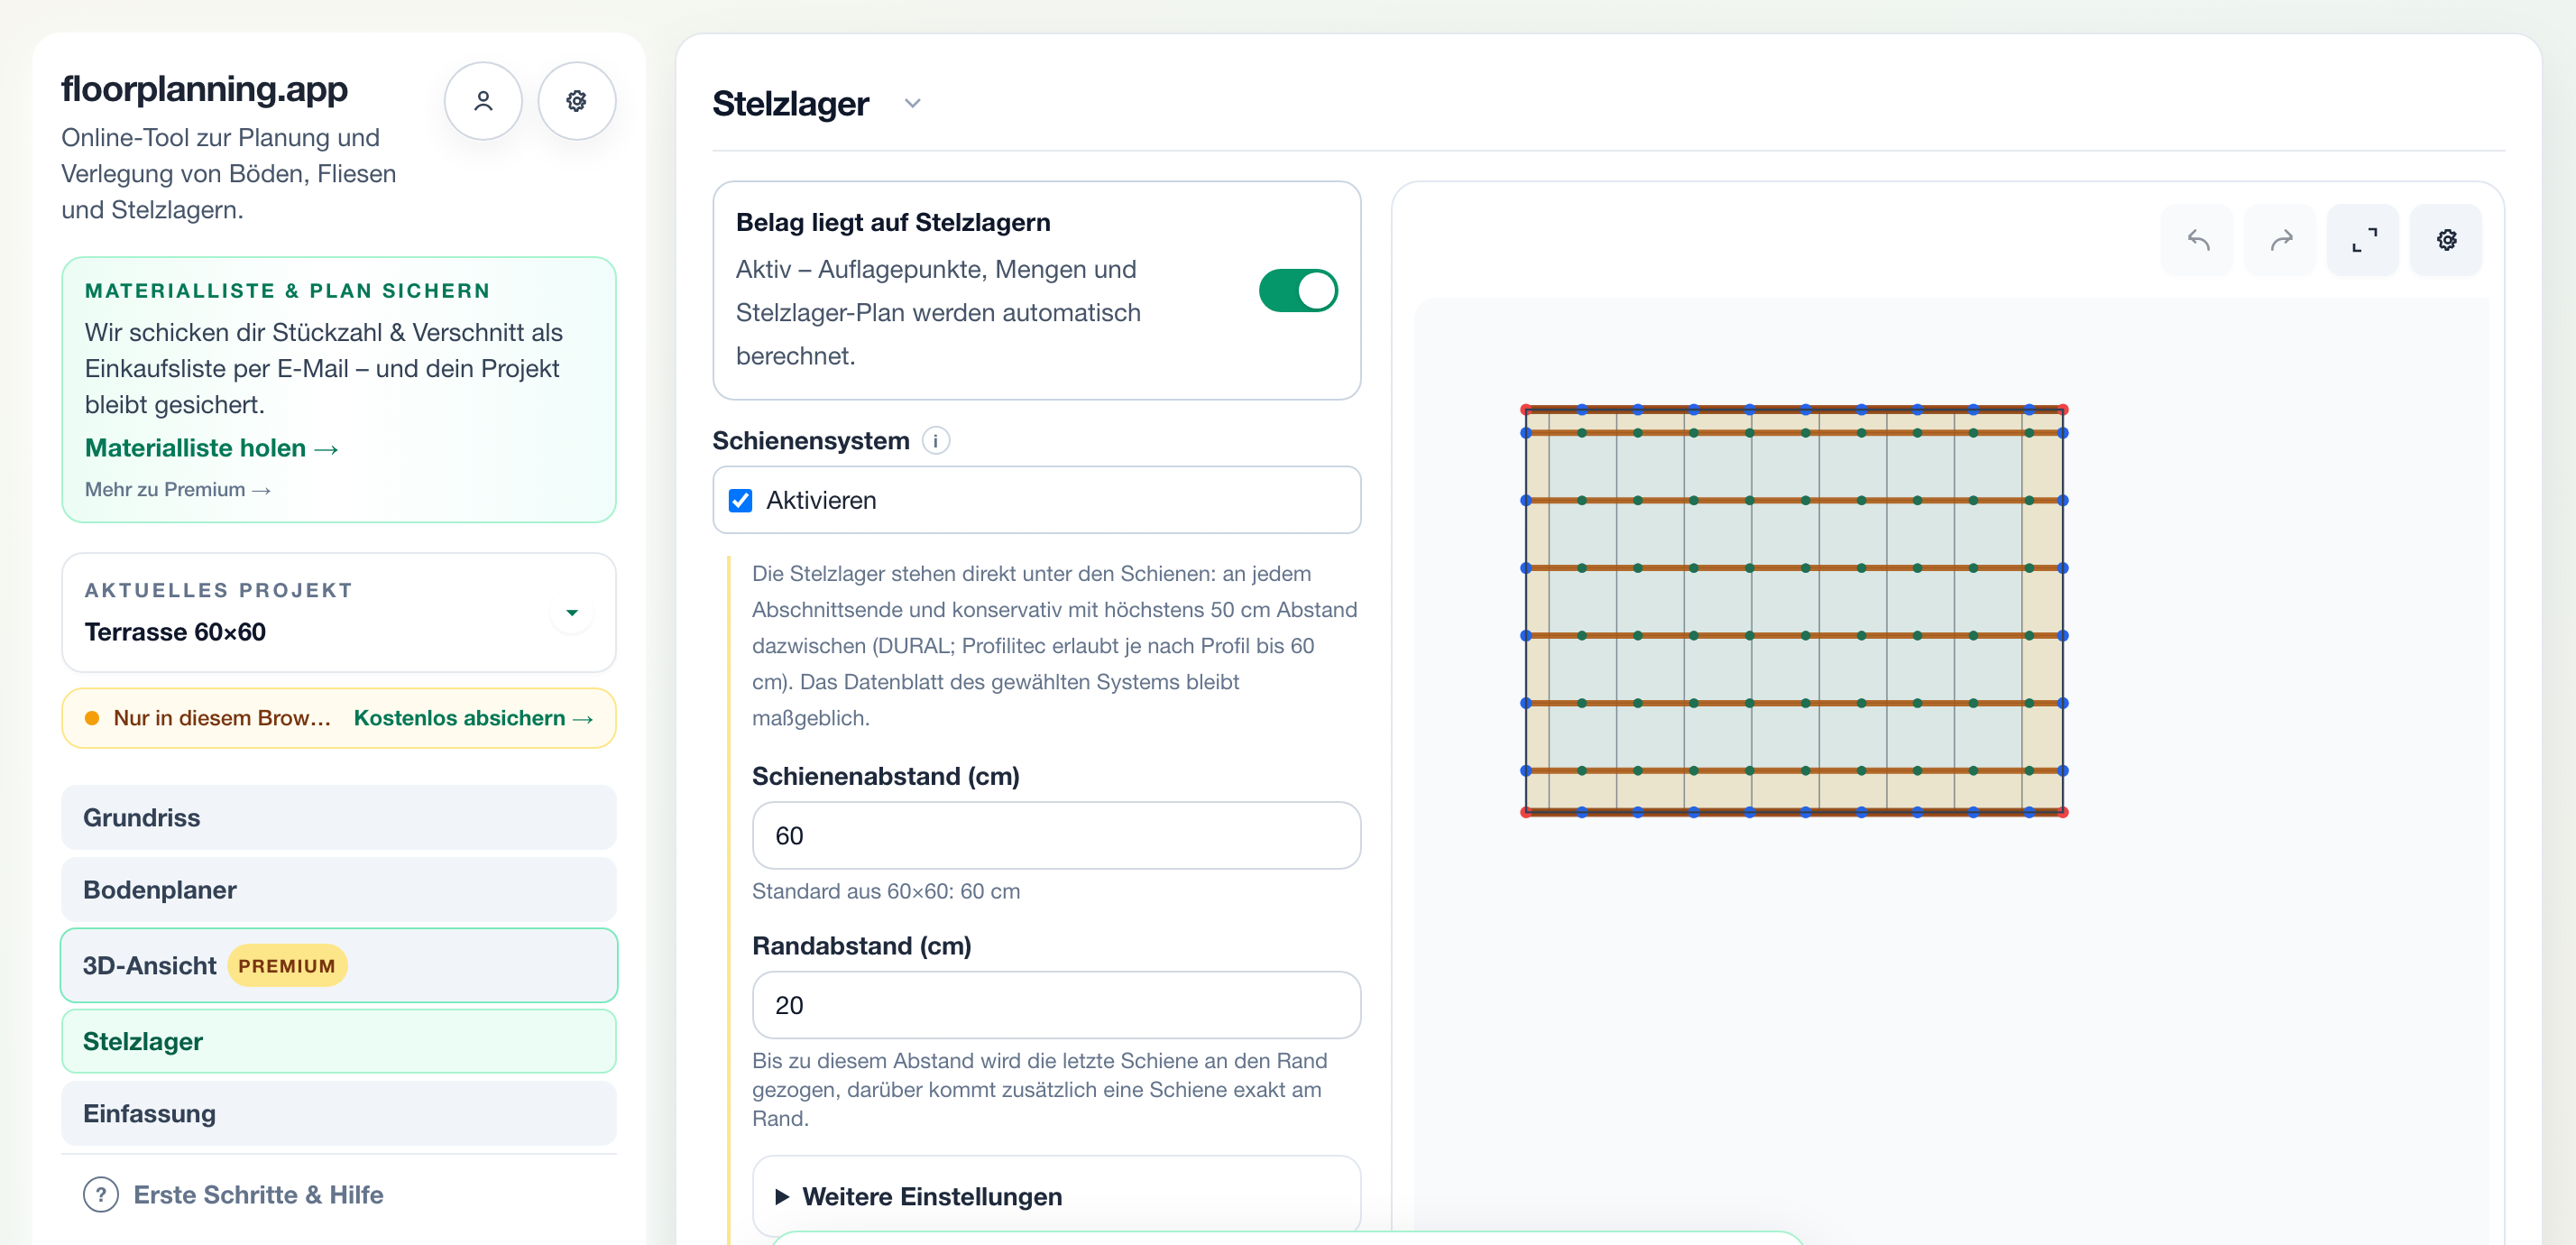Open the Einfassung section
Image resolution: width=2576 pixels, height=1245 pixels.
[x=339, y=1114]
